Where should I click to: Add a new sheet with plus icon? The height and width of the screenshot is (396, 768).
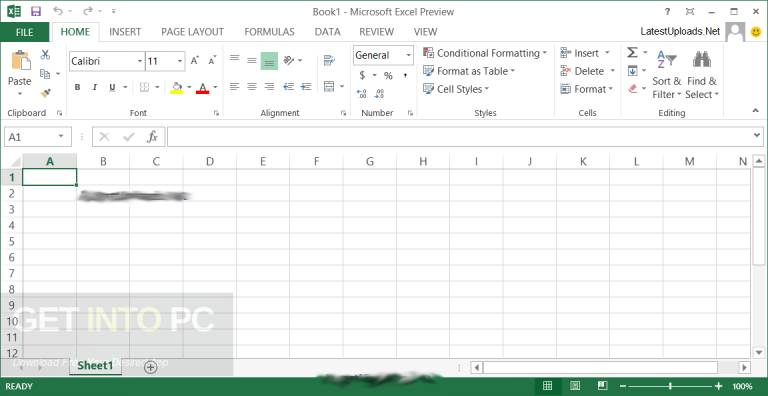(151, 367)
